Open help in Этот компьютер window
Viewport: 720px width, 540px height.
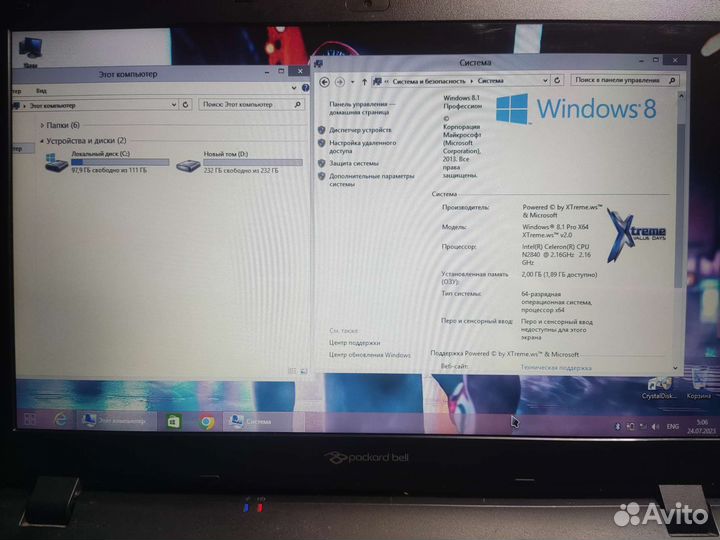[305, 88]
